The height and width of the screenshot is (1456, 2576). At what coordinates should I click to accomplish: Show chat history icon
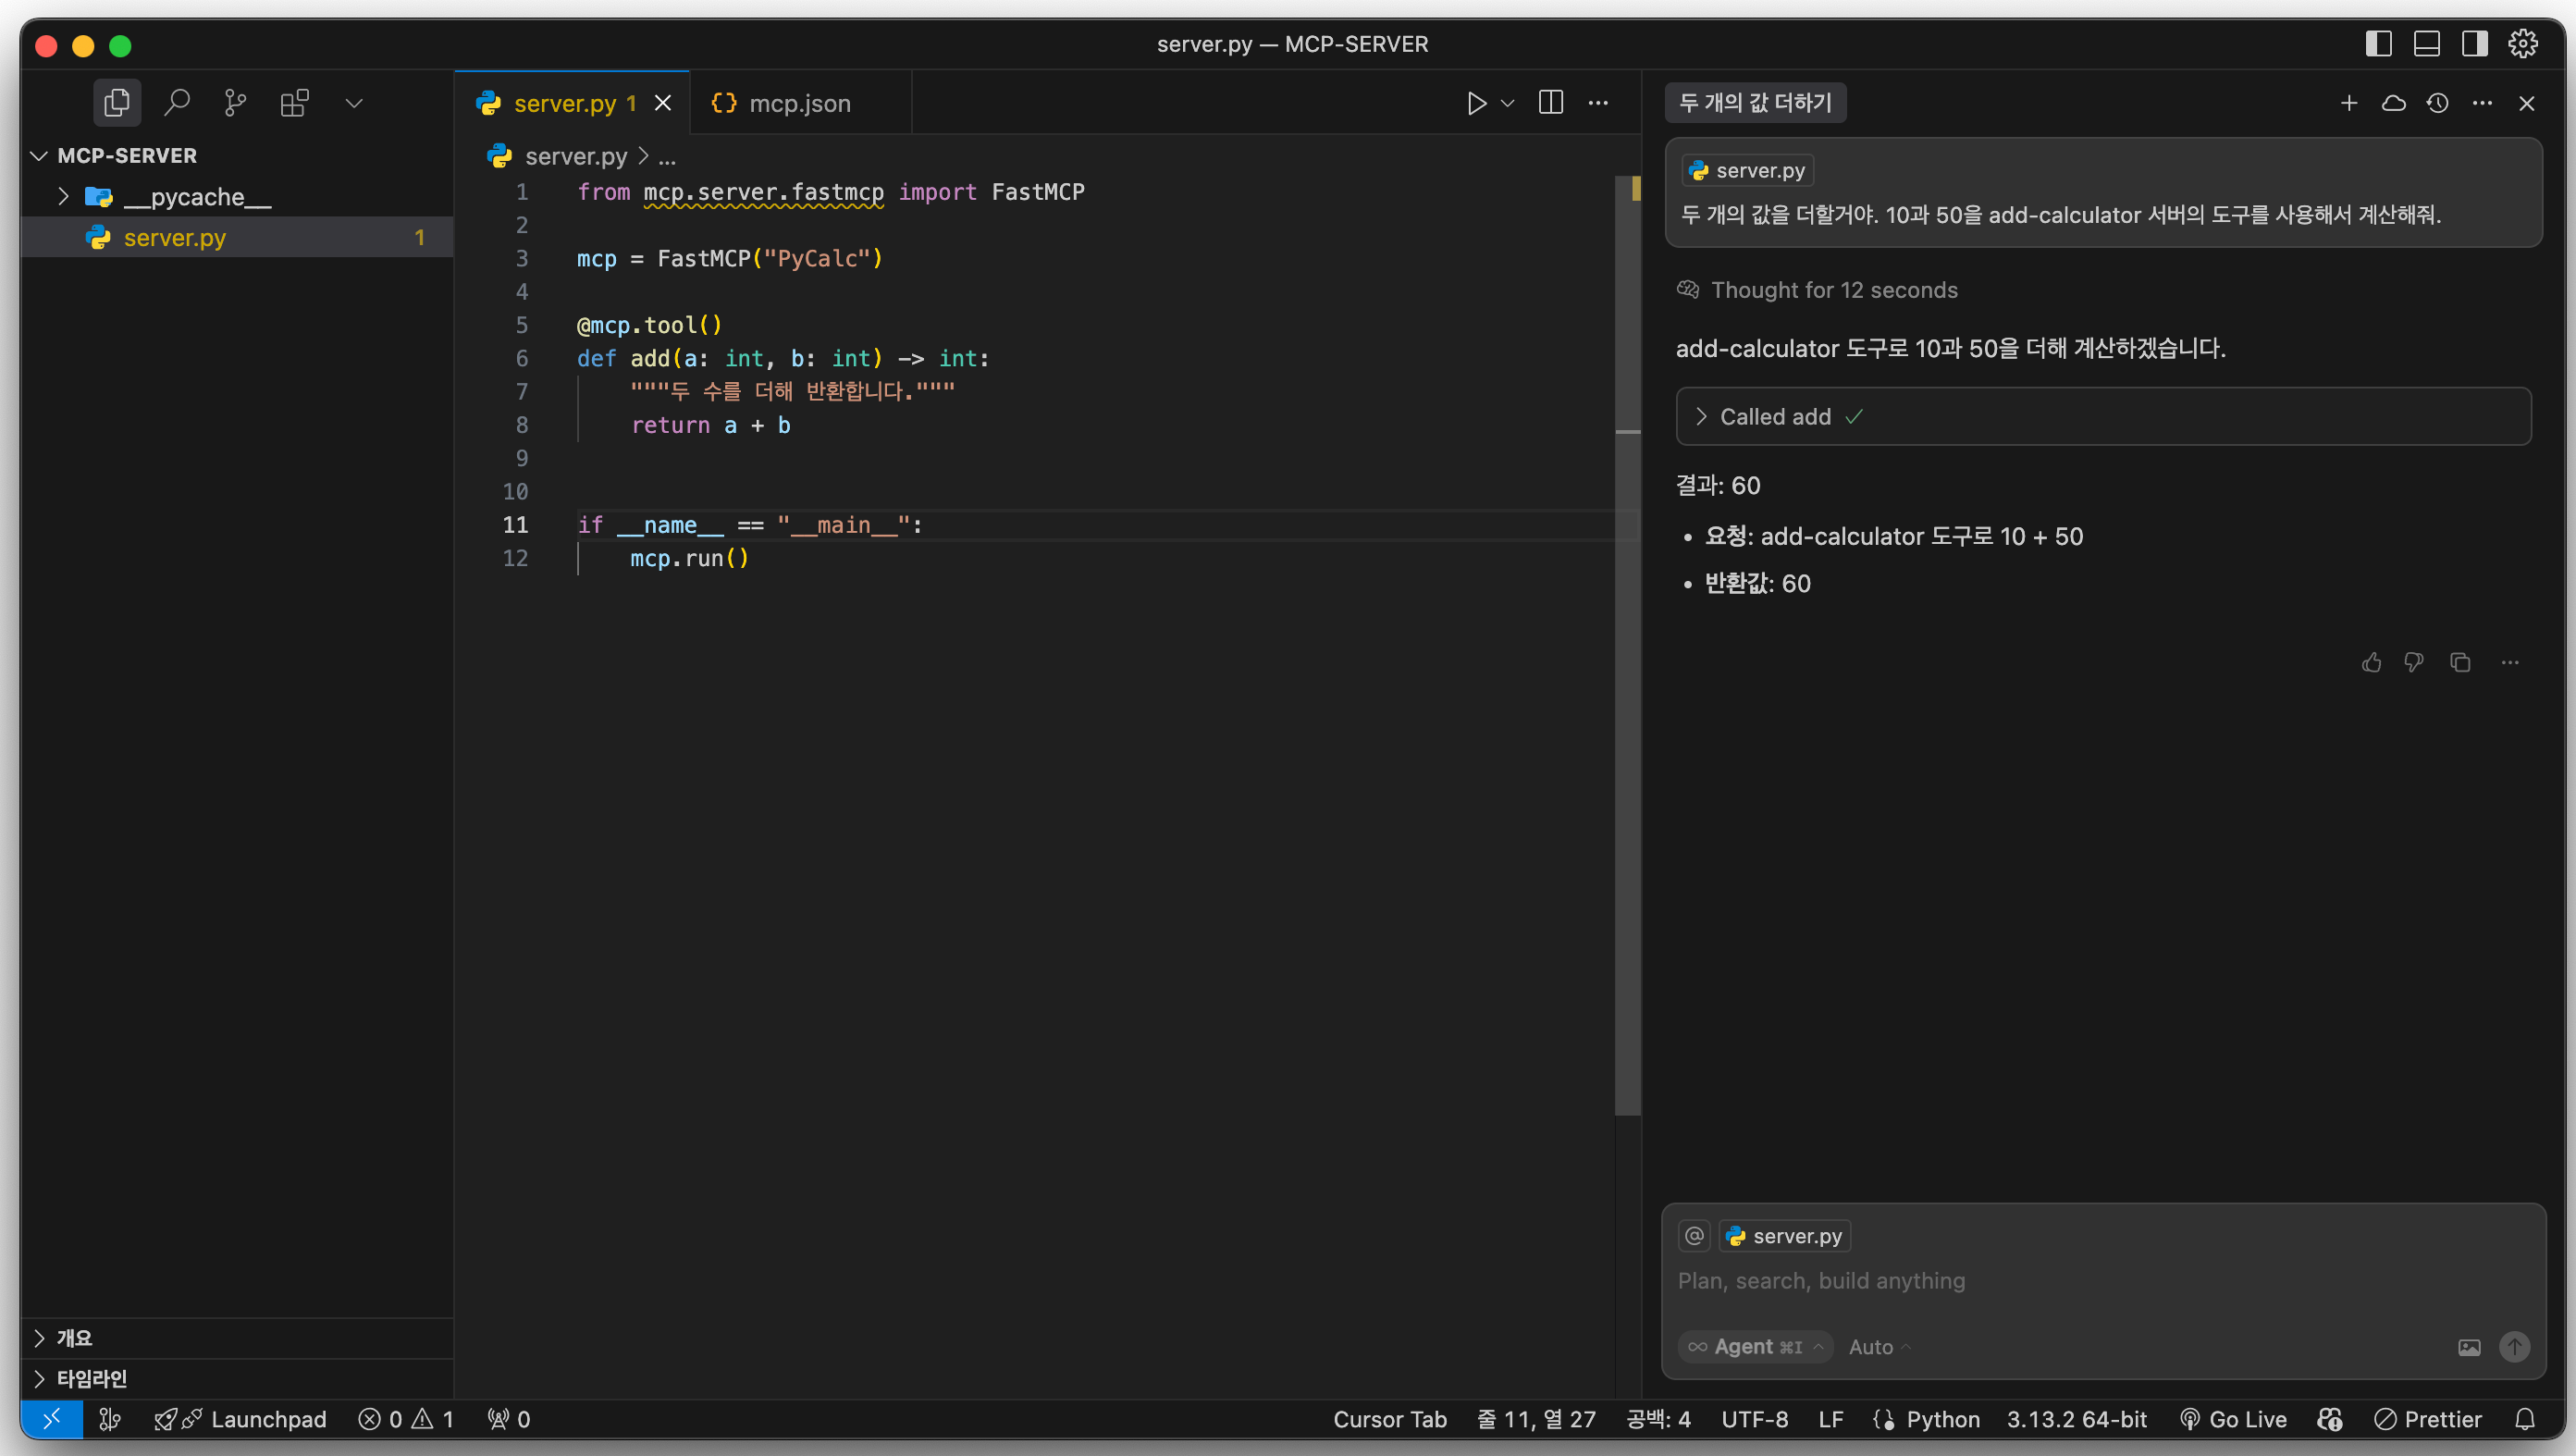pyautogui.click(x=2437, y=103)
